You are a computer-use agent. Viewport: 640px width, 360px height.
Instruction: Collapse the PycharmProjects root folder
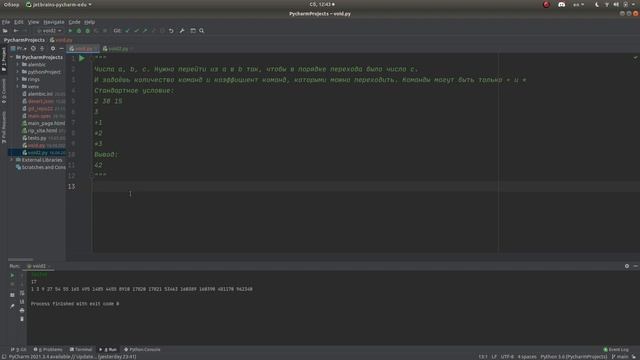[12, 58]
